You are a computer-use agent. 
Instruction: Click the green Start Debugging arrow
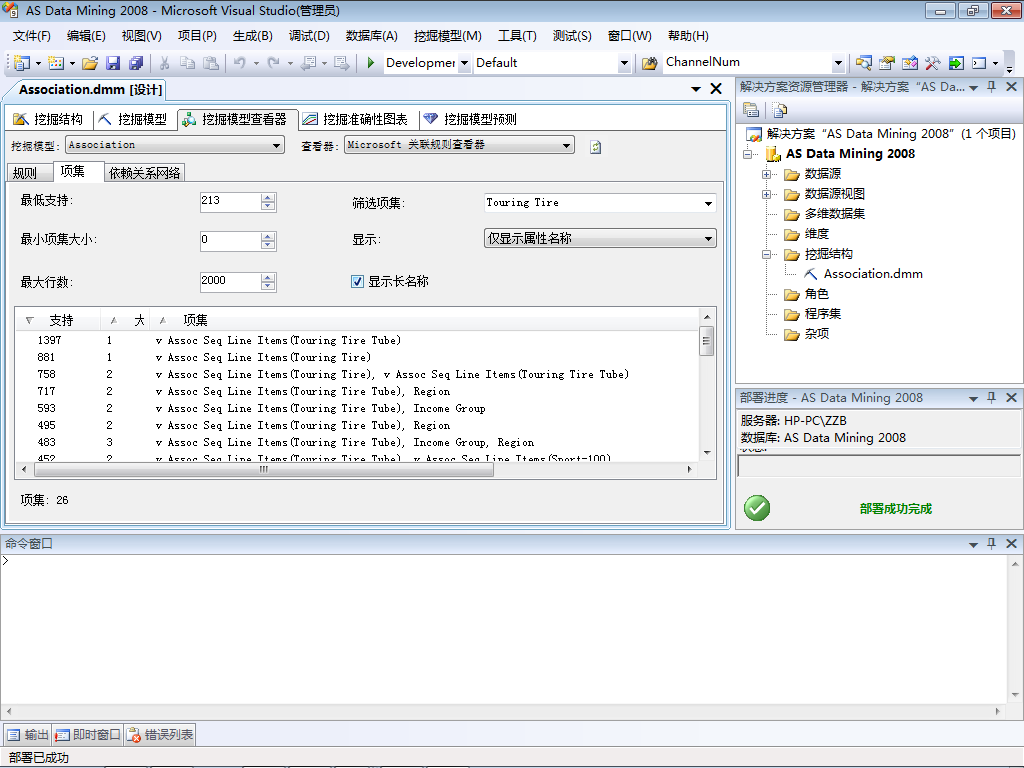(x=370, y=63)
